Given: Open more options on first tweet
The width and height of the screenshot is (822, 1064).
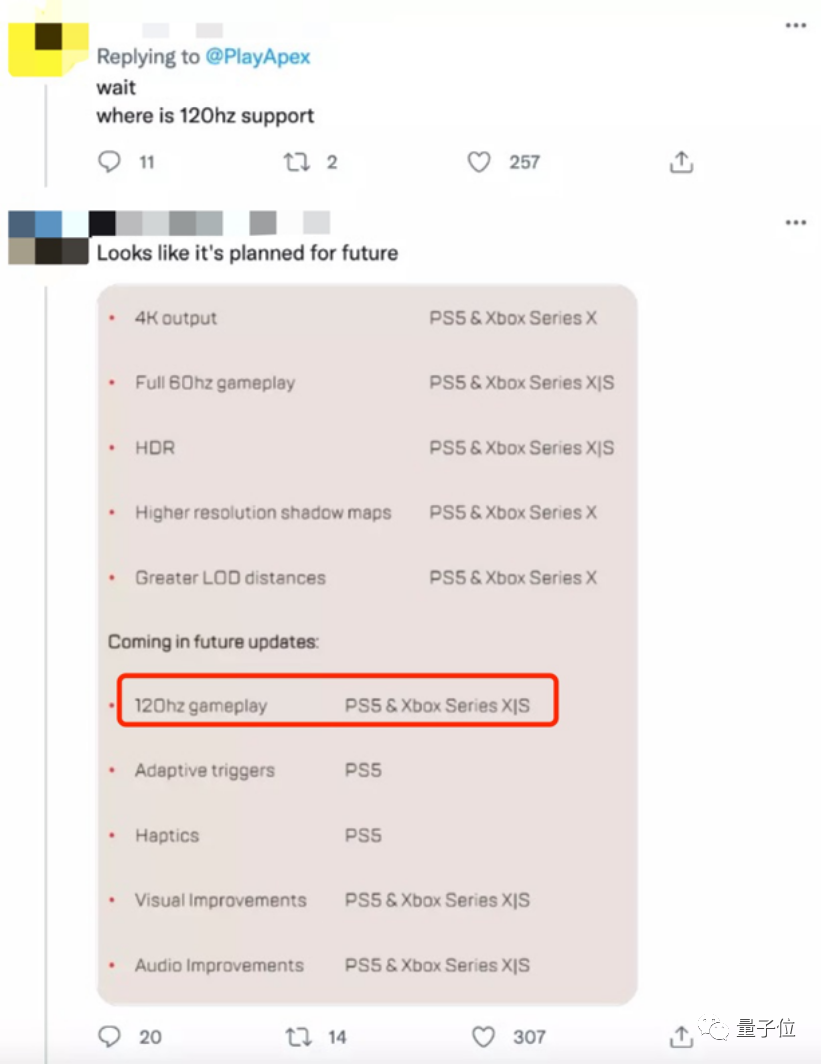Looking at the screenshot, I should pos(796,26).
